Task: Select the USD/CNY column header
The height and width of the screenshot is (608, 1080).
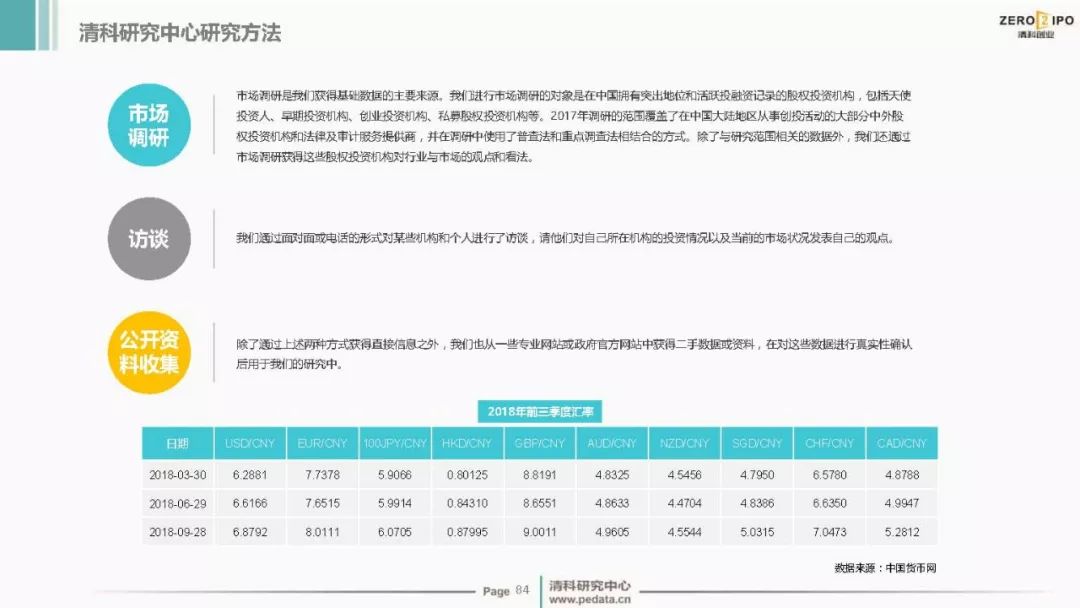Action: pyautogui.click(x=249, y=443)
